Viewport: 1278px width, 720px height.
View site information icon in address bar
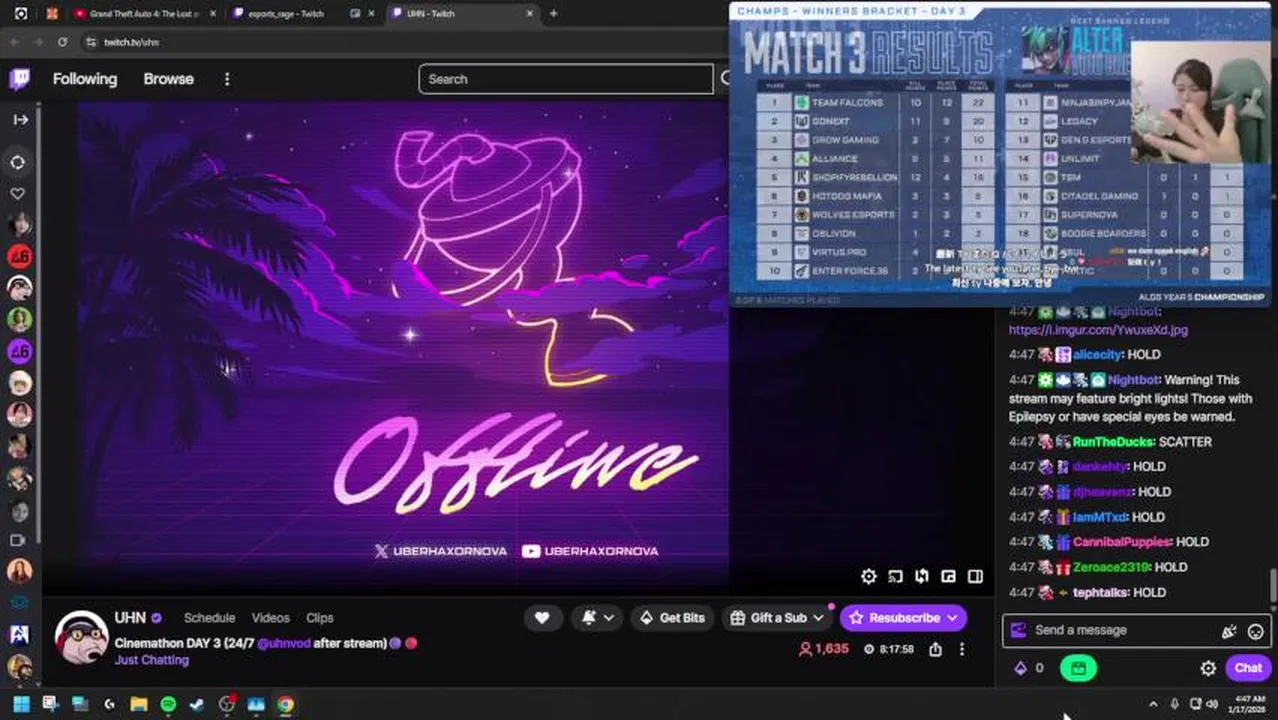[91, 42]
